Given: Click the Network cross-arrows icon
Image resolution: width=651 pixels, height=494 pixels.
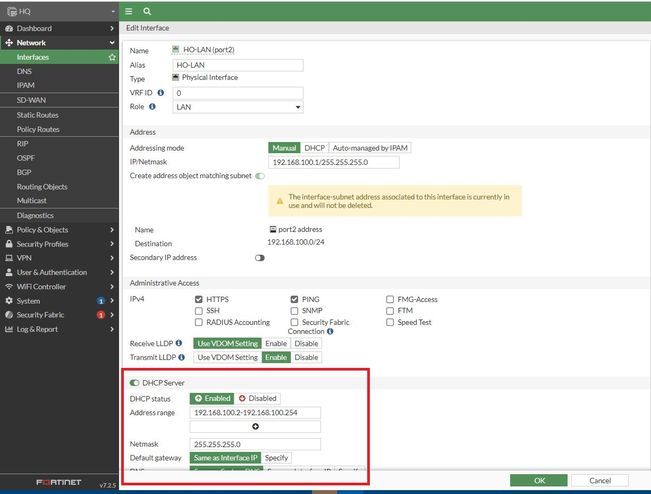Looking at the screenshot, I should [9, 42].
